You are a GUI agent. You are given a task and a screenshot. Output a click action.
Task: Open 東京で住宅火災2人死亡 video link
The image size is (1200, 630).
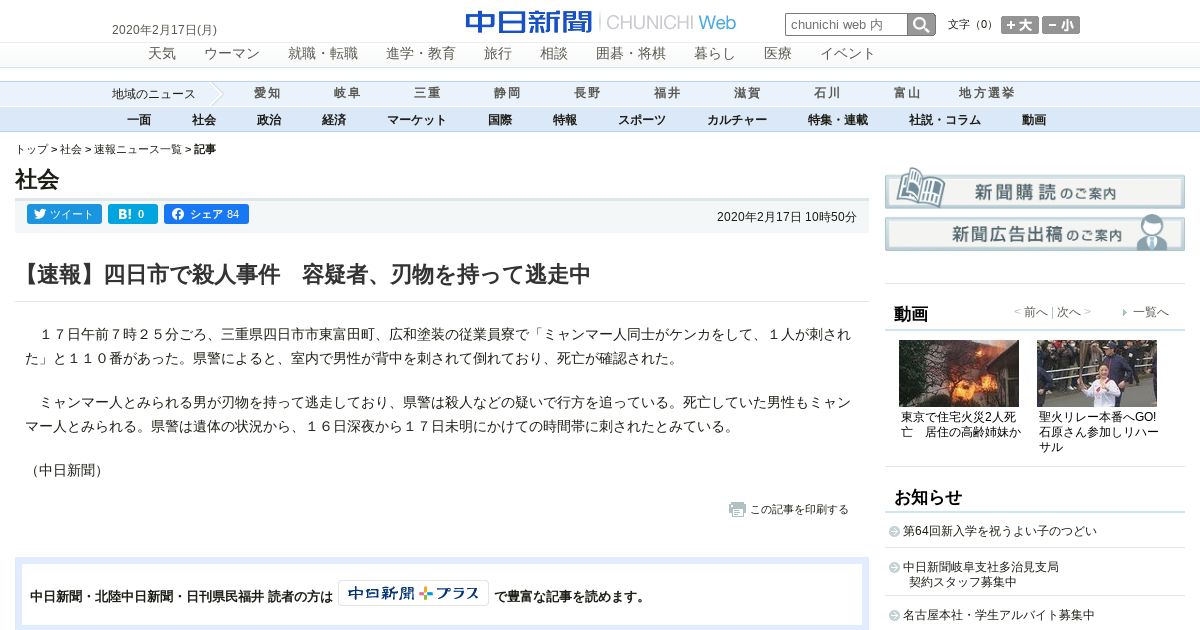click(x=961, y=424)
